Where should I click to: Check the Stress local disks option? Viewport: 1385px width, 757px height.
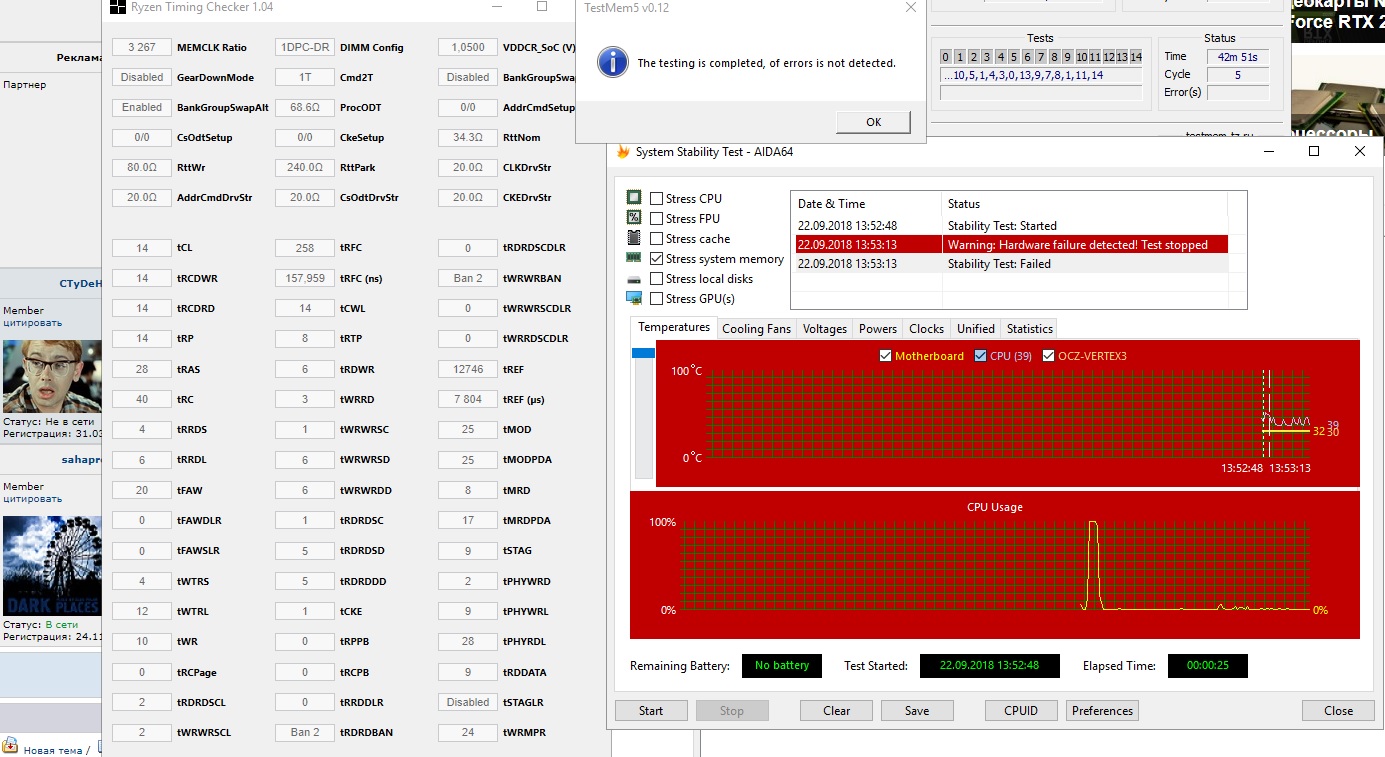click(x=656, y=279)
